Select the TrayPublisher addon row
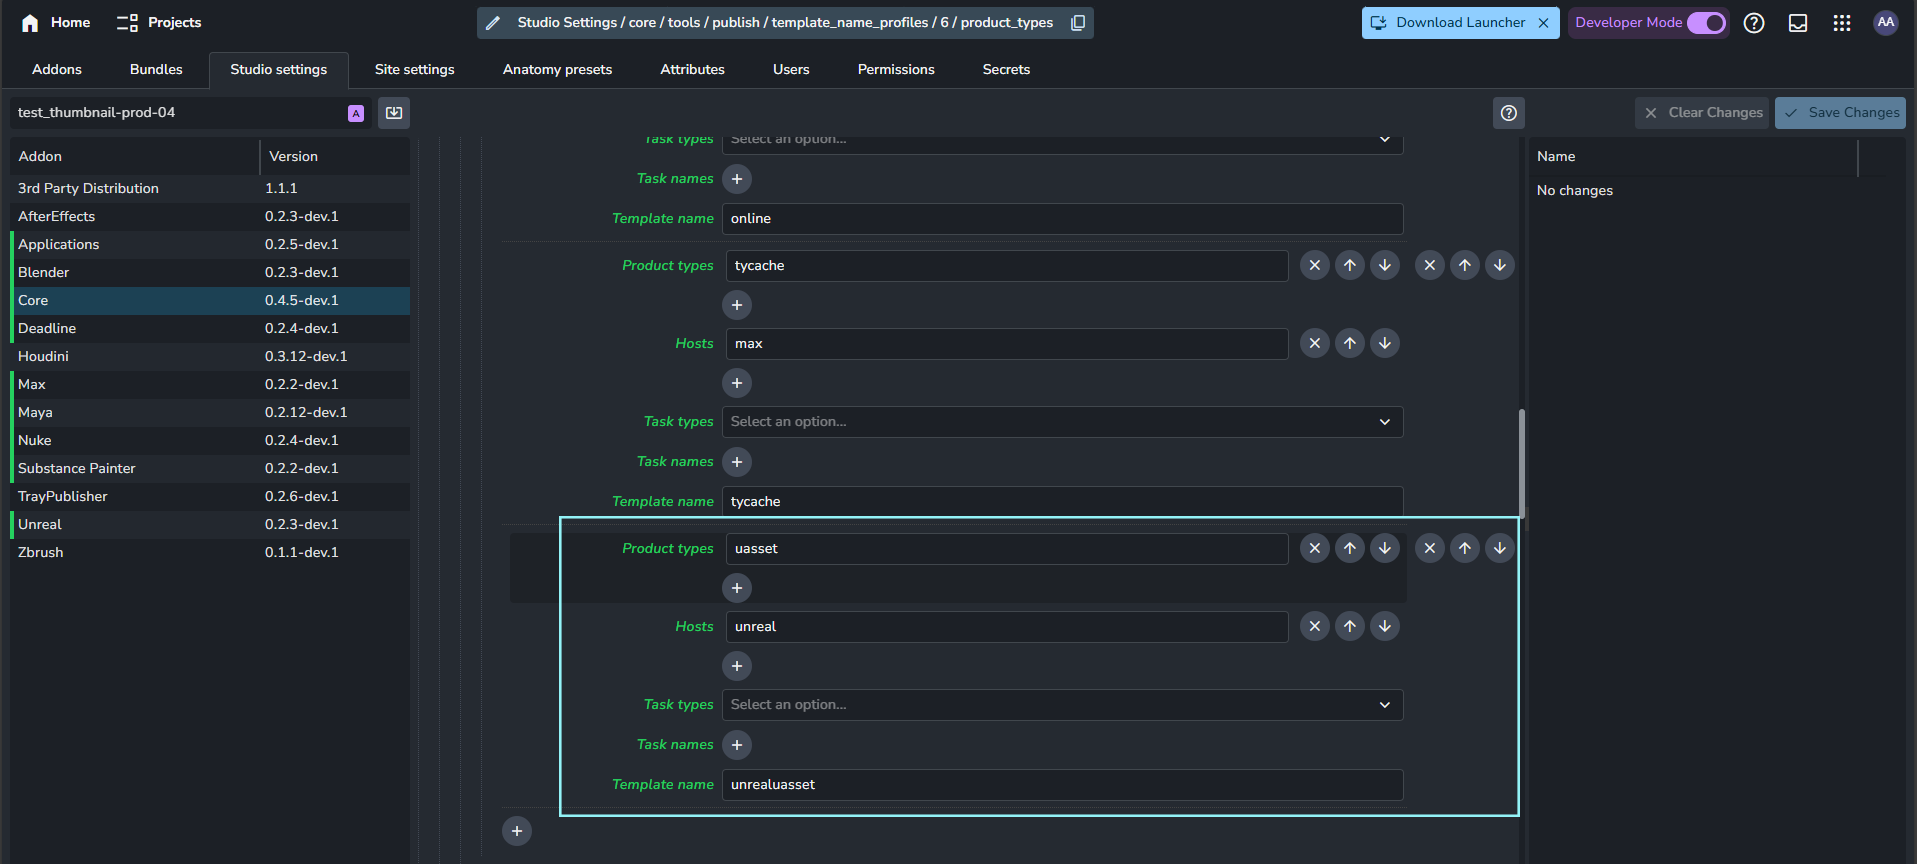The width and height of the screenshot is (1917, 864). [210, 497]
